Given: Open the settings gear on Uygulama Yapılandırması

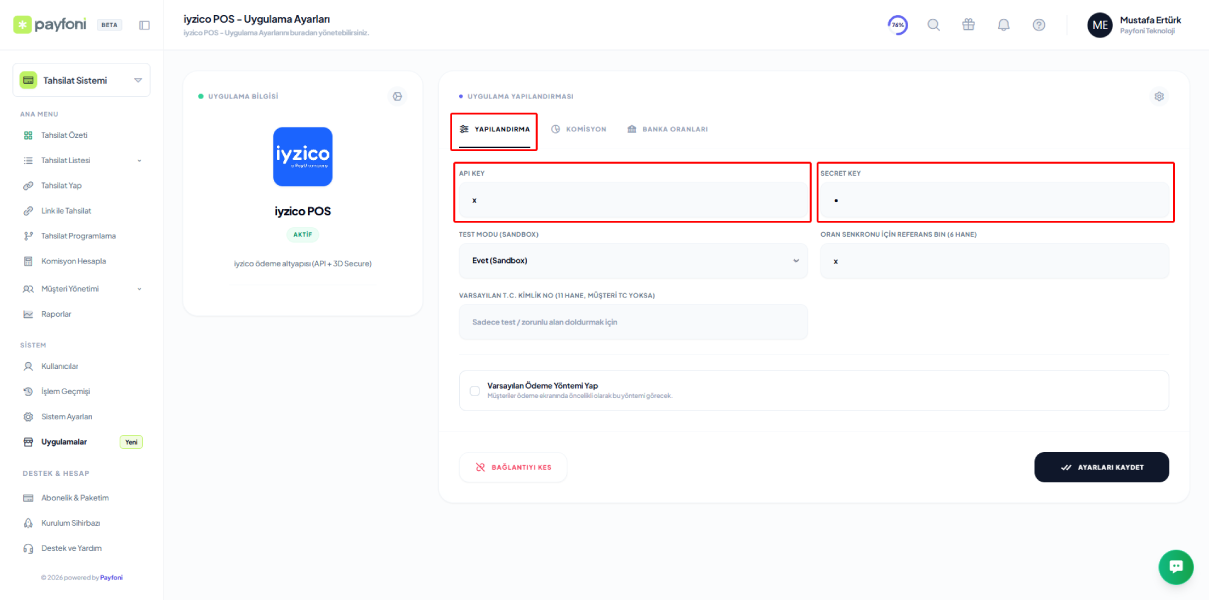Looking at the screenshot, I should [1159, 96].
